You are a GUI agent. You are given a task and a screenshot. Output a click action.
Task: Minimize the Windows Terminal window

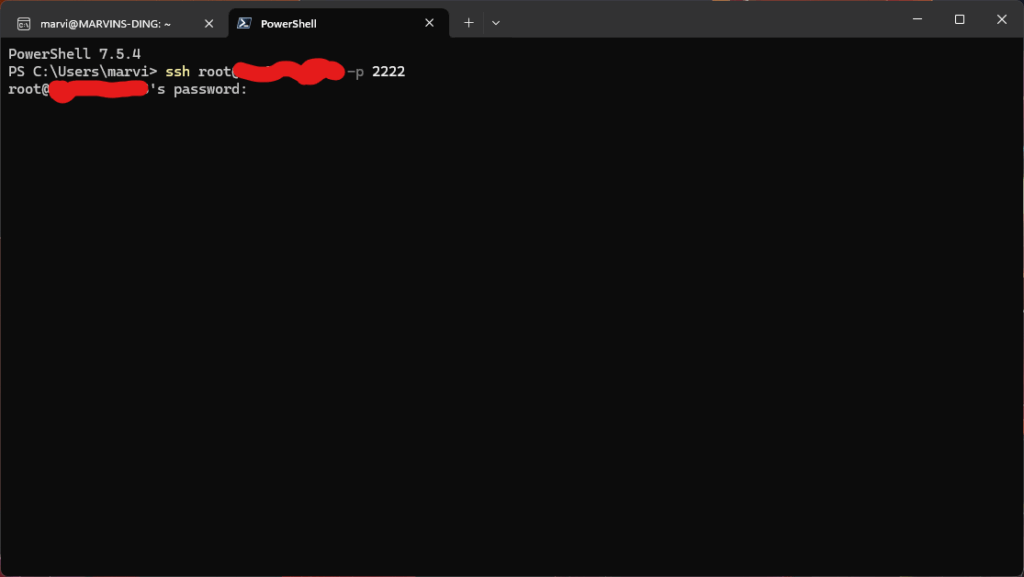pos(916,18)
